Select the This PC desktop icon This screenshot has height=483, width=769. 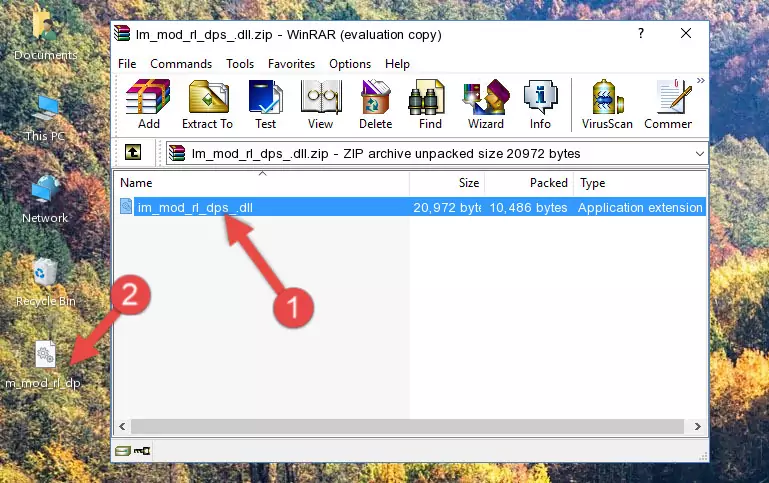pyautogui.click(x=45, y=119)
